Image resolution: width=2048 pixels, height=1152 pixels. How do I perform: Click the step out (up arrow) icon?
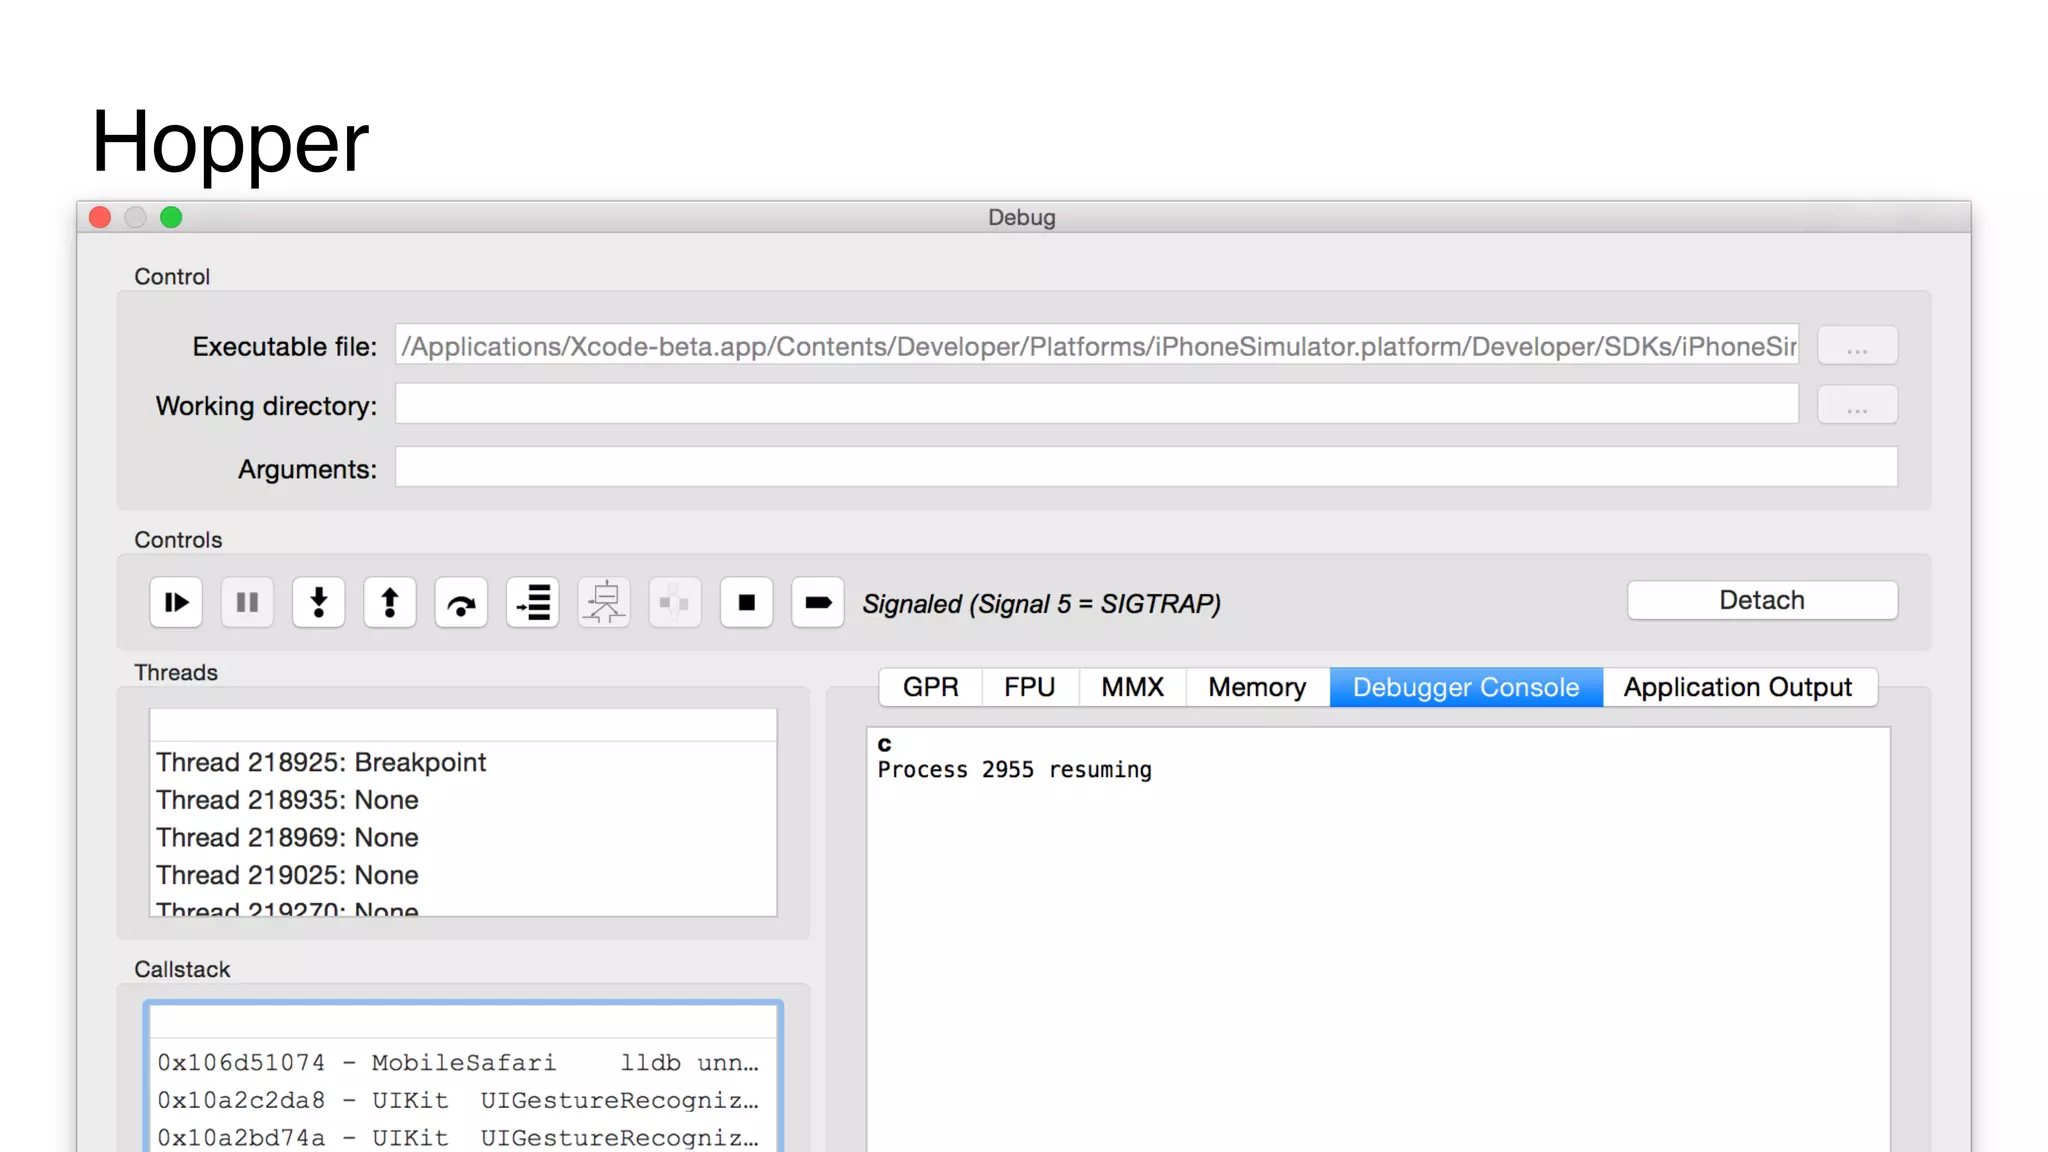[390, 603]
